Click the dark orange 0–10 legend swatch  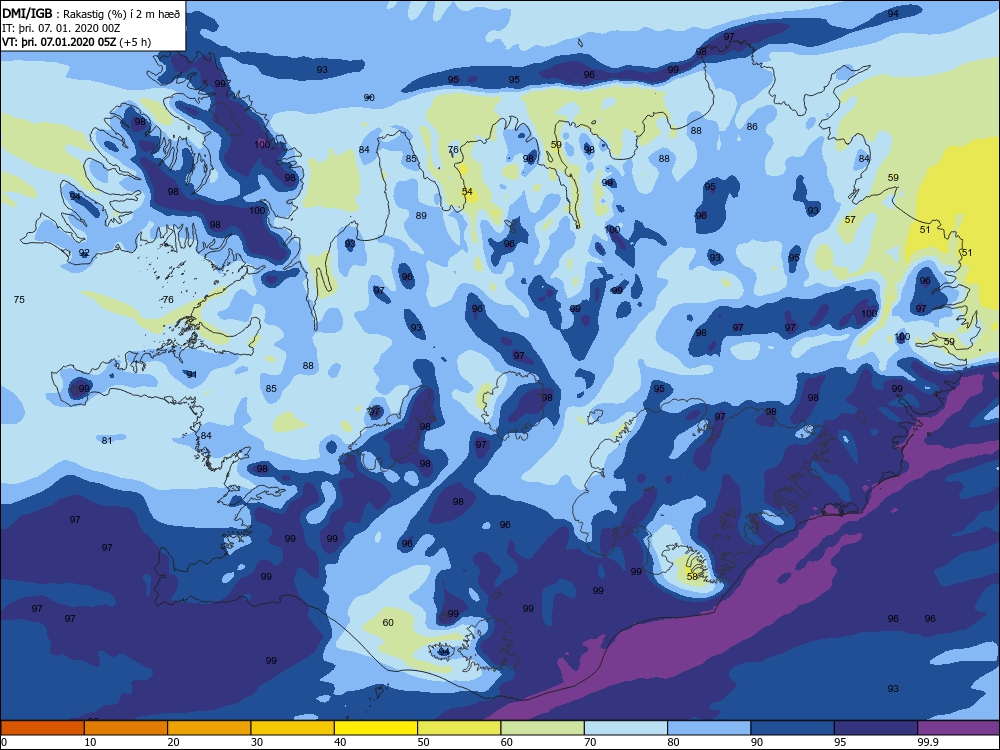click(42, 728)
